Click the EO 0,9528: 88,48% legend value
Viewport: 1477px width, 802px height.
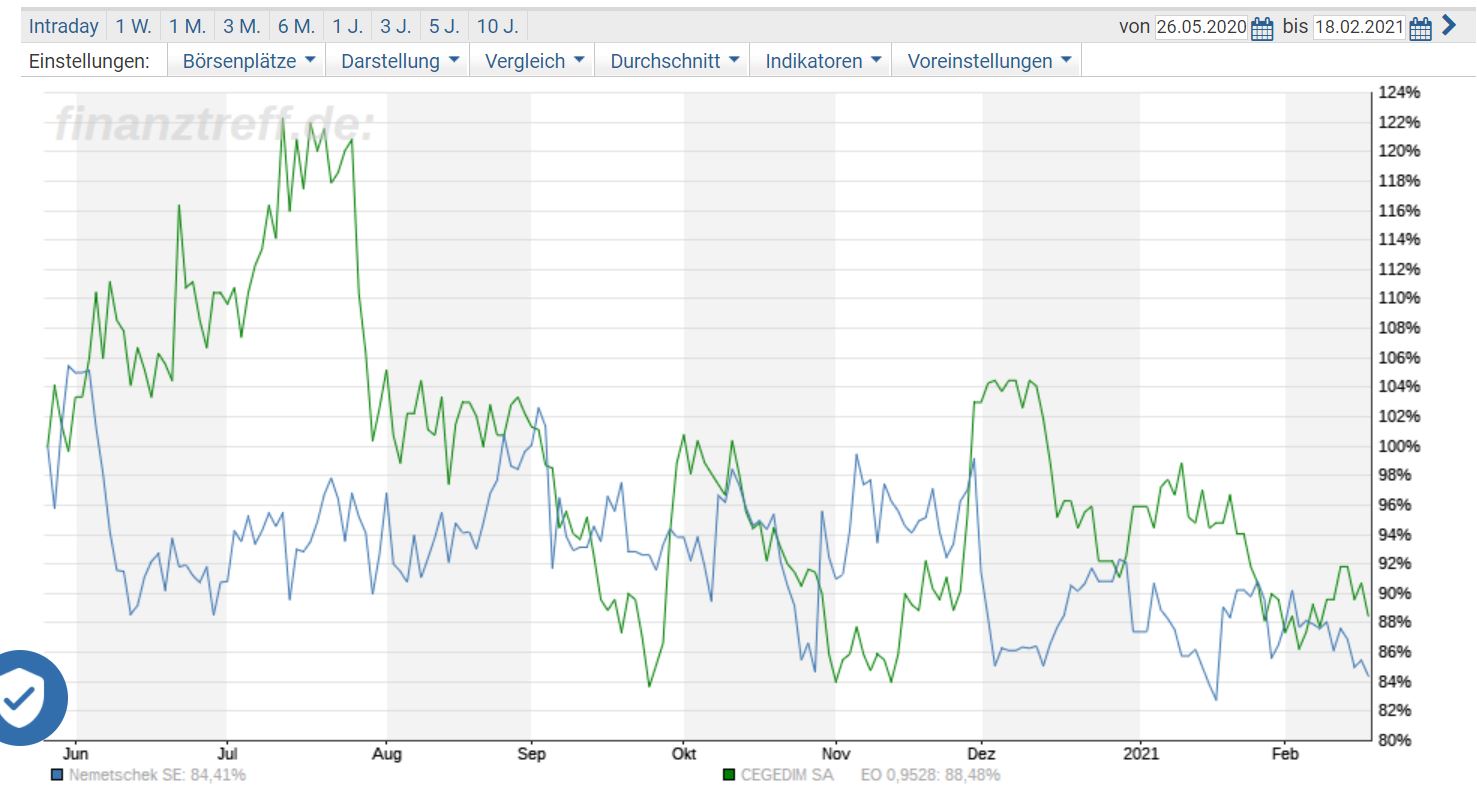click(x=930, y=775)
